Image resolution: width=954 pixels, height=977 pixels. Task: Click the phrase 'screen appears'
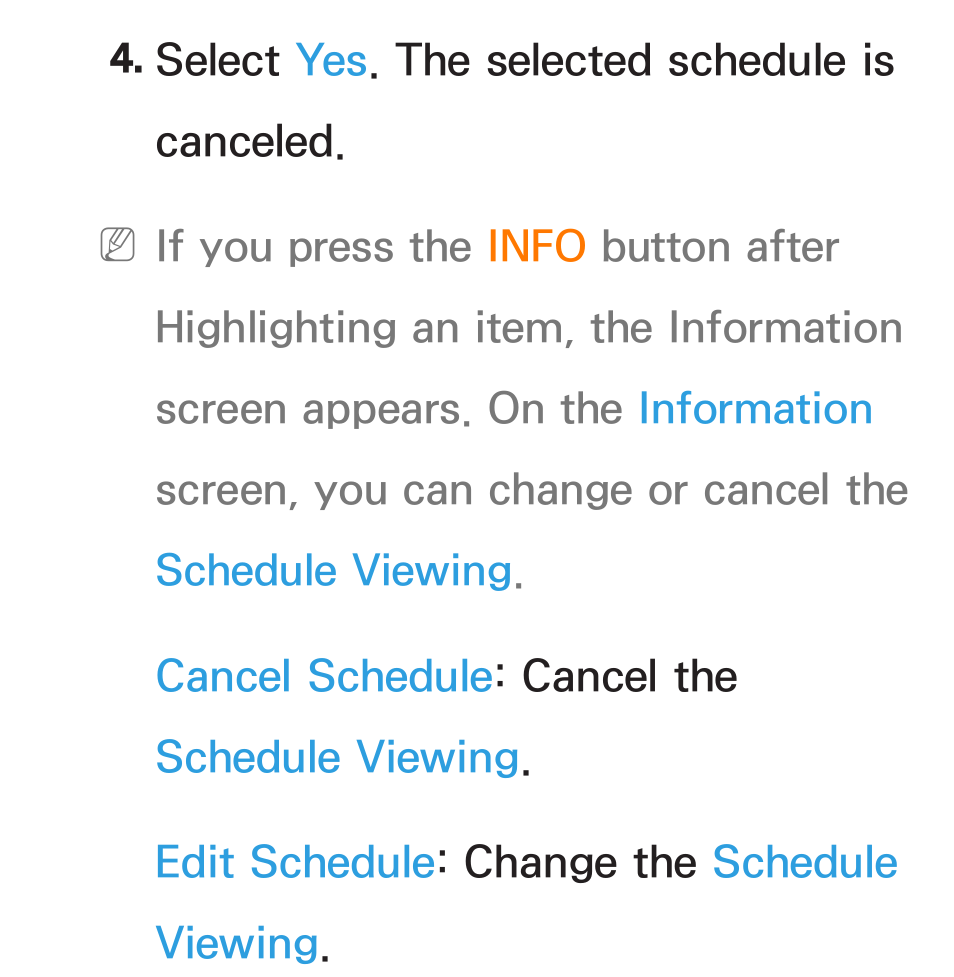pos(309,411)
